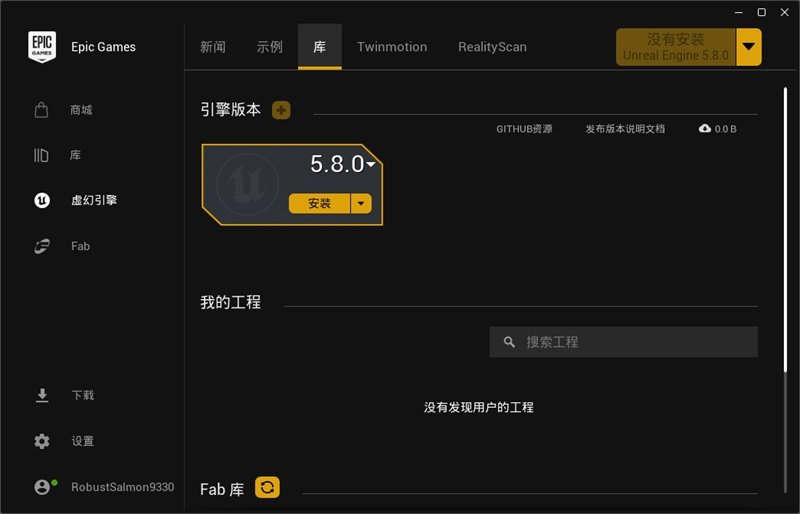
Task: Click the Epic Games title text
Action: (x=104, y=47)
